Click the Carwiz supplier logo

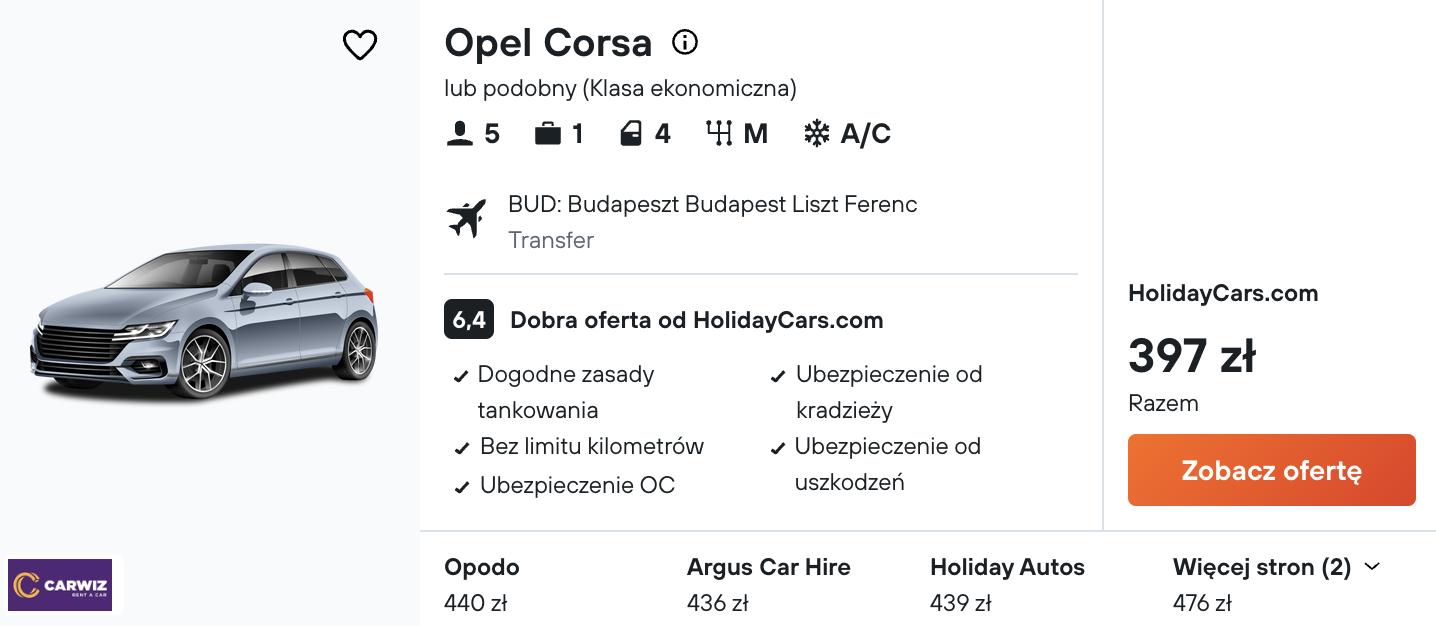[60, 584]
